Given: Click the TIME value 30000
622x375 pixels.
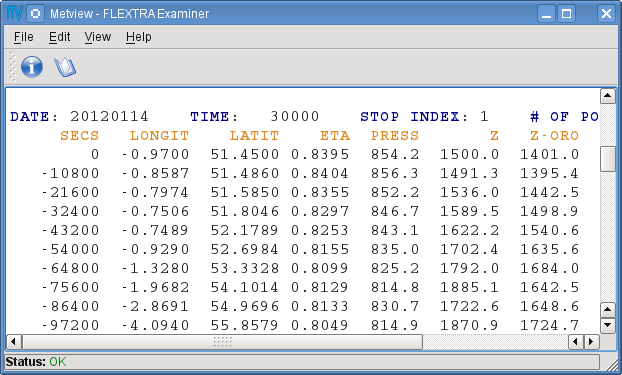Looking at the screenshot, I should (x=295, y=117).
